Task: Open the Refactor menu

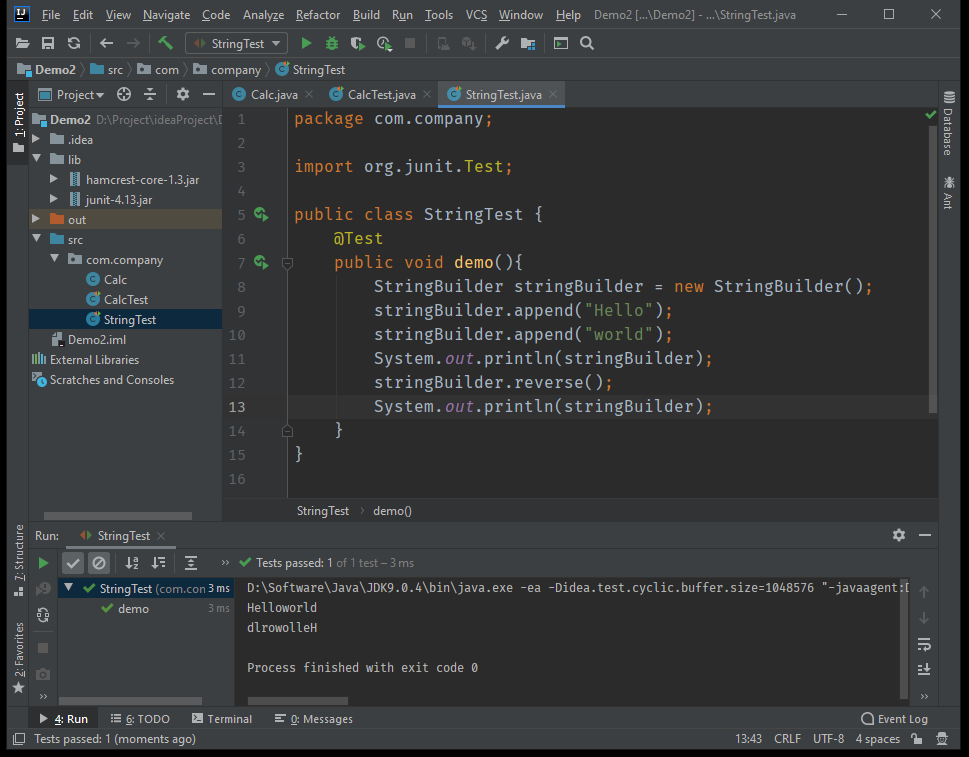Action: point(318,14)
